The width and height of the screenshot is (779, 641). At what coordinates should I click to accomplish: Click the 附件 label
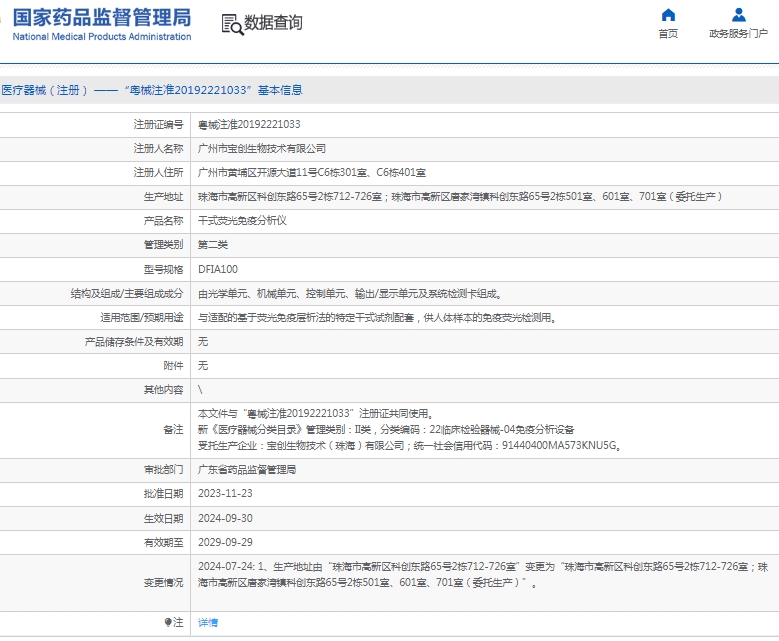[x=173, y=366]
